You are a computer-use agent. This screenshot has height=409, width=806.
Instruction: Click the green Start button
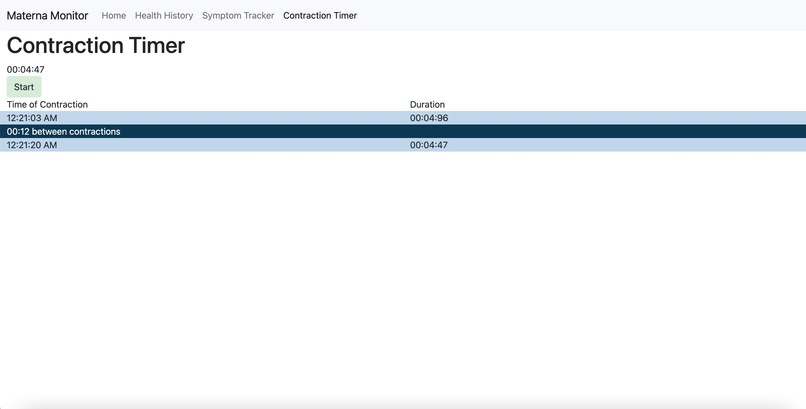click(24, 87)
